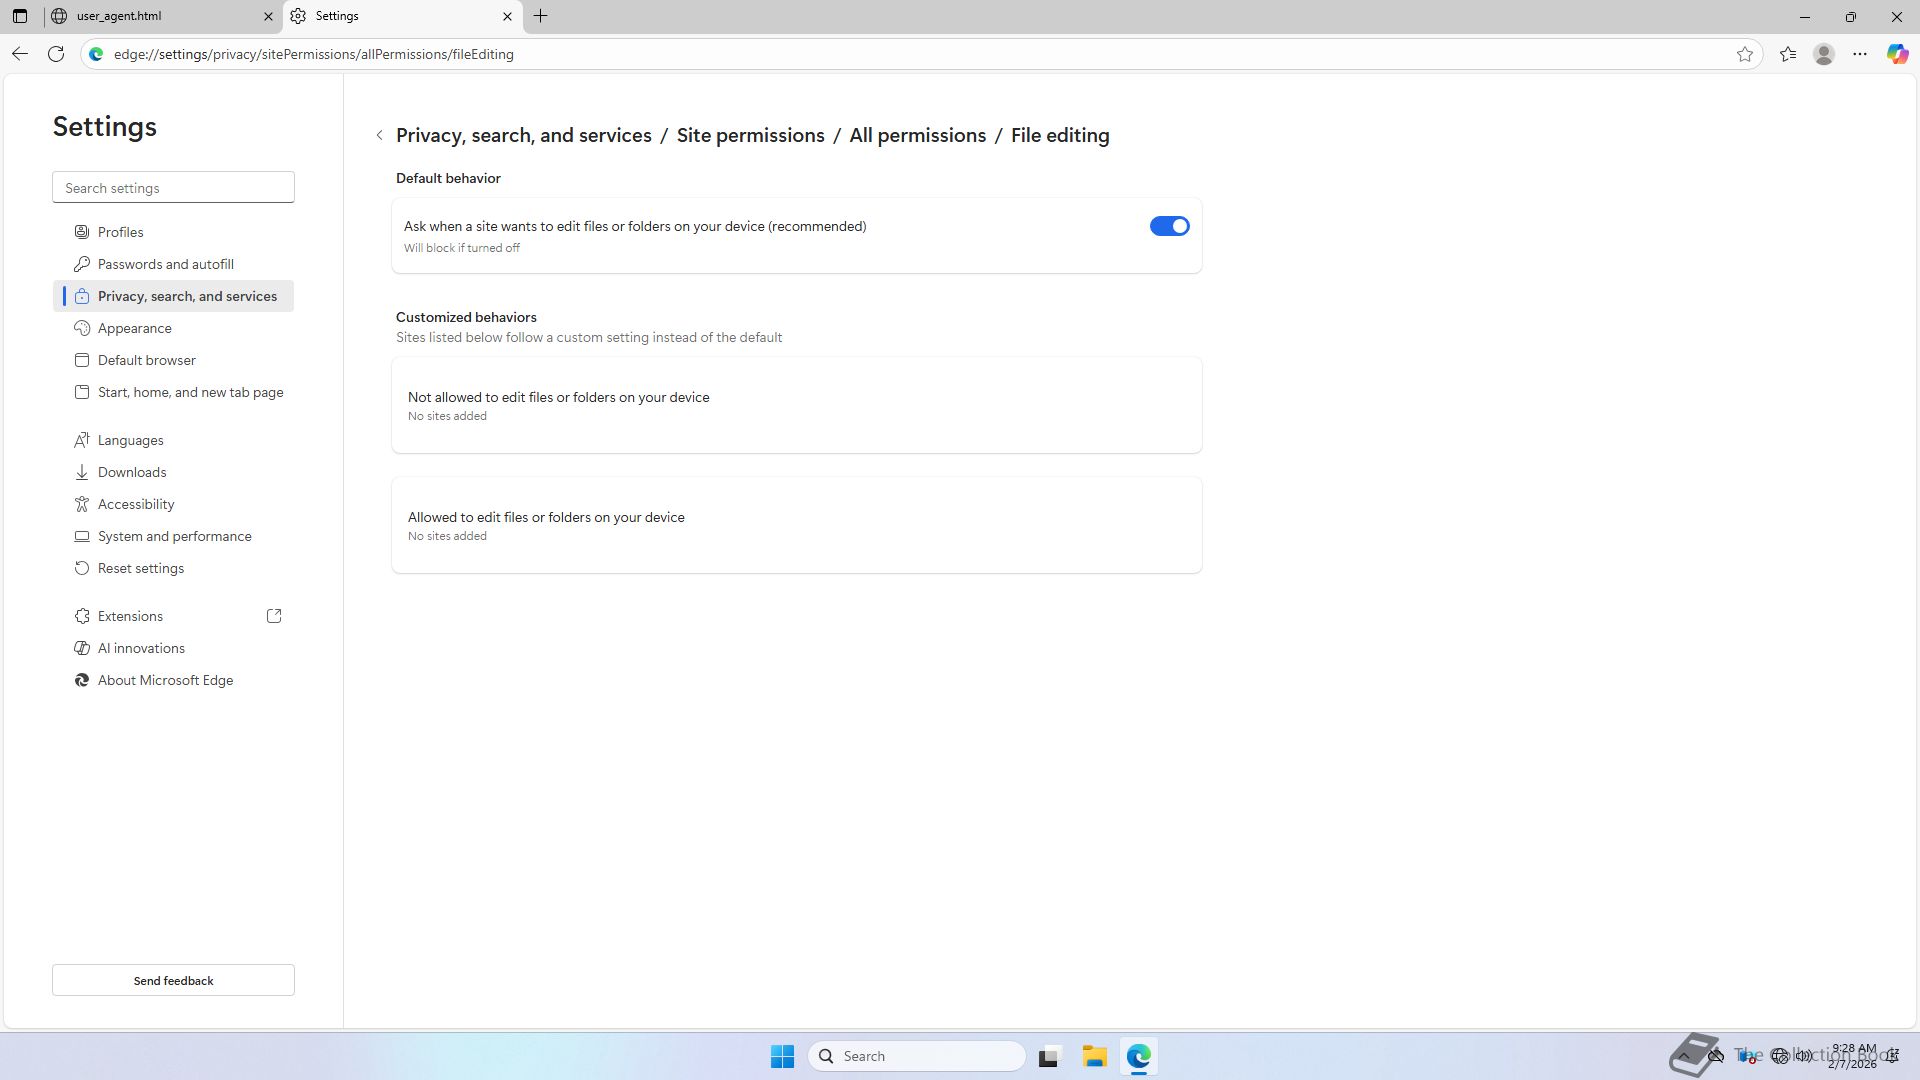Screen dimensions: 1920x1080
Task: Open the Favorites list icon
Action: pyautogui.click(x=1788, y=54)
